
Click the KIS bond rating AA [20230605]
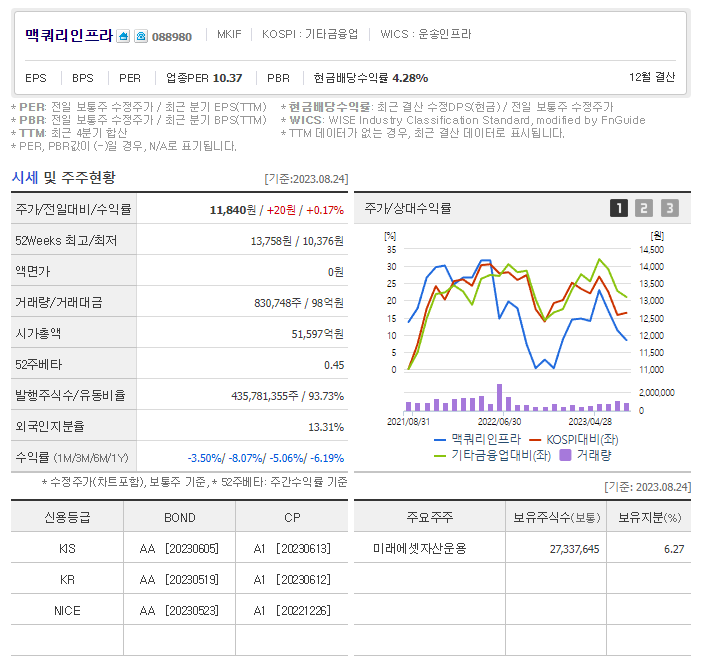coord(179,549)
